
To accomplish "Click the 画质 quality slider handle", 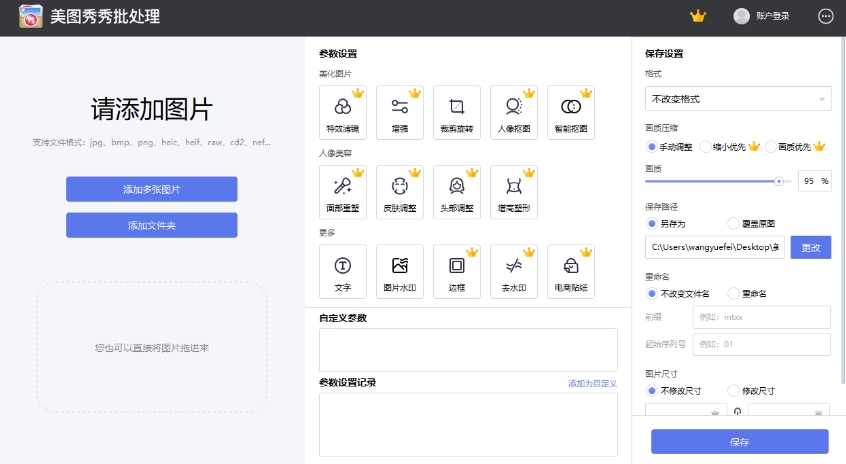I will coord(779,181).
